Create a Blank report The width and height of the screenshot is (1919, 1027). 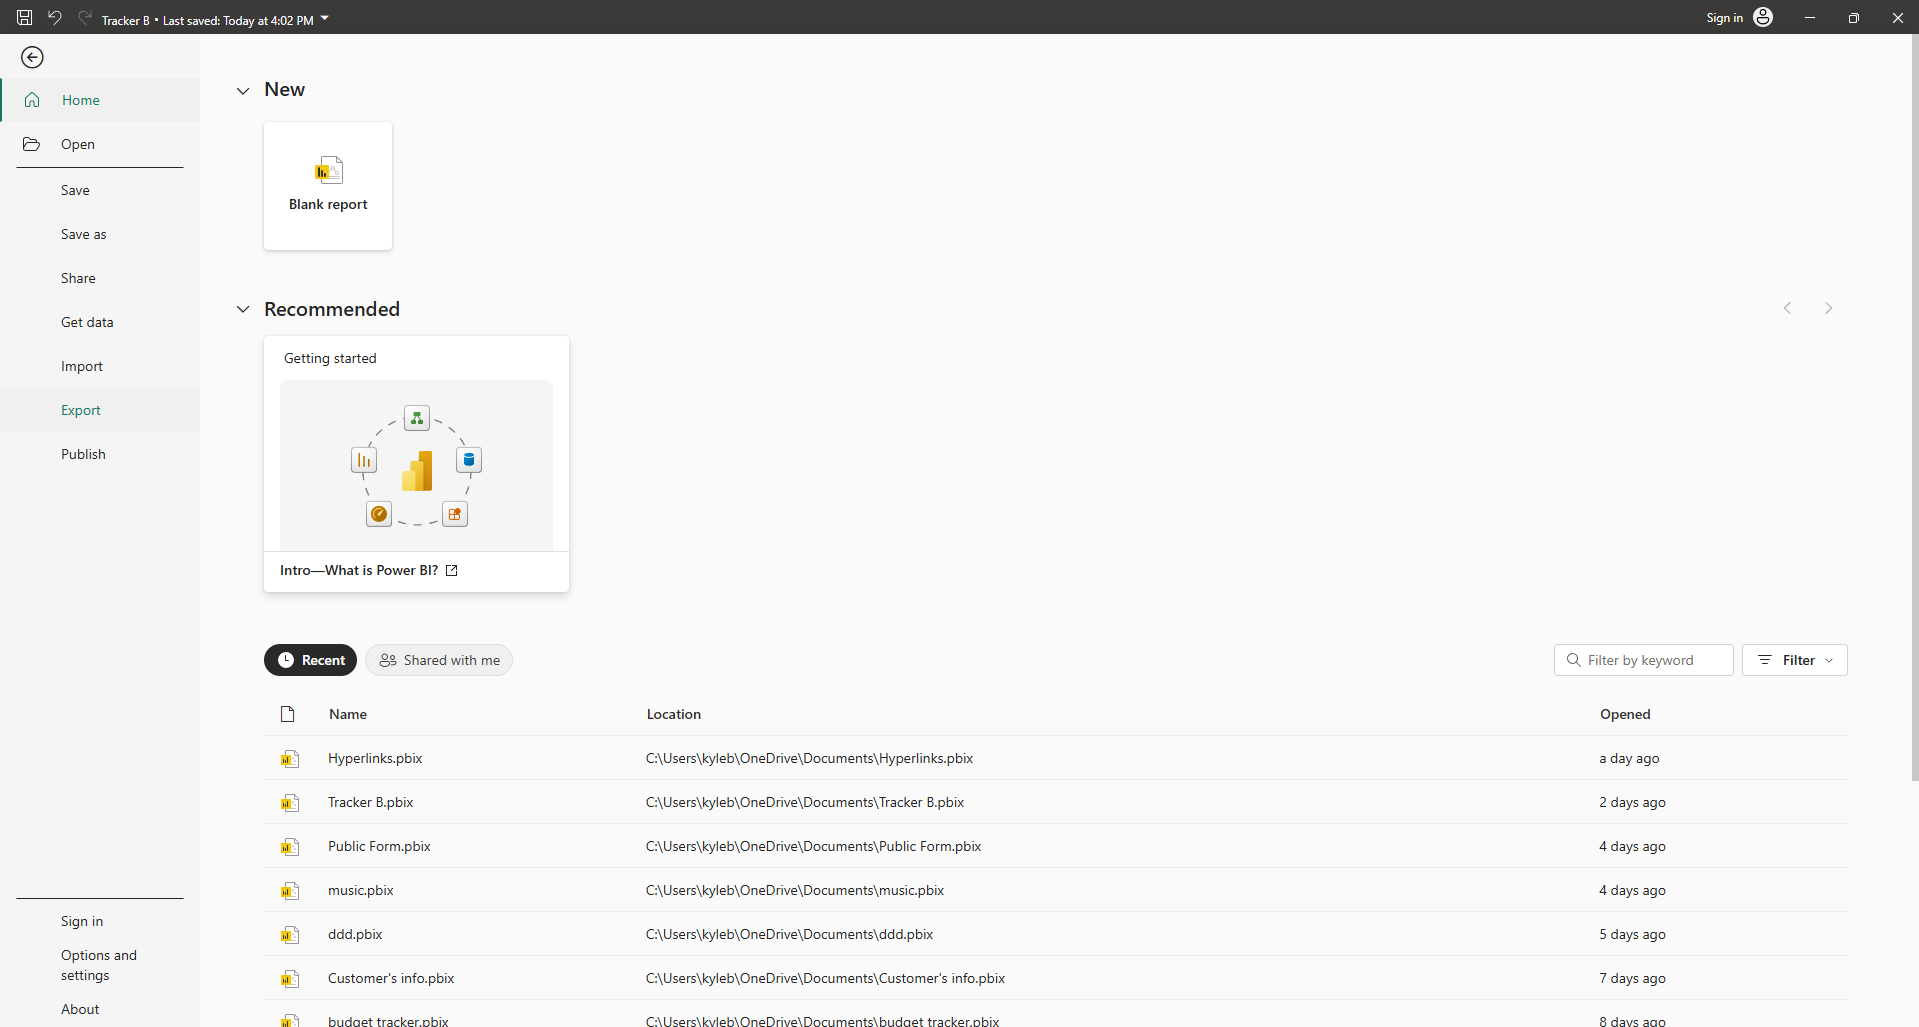(328, 186)
